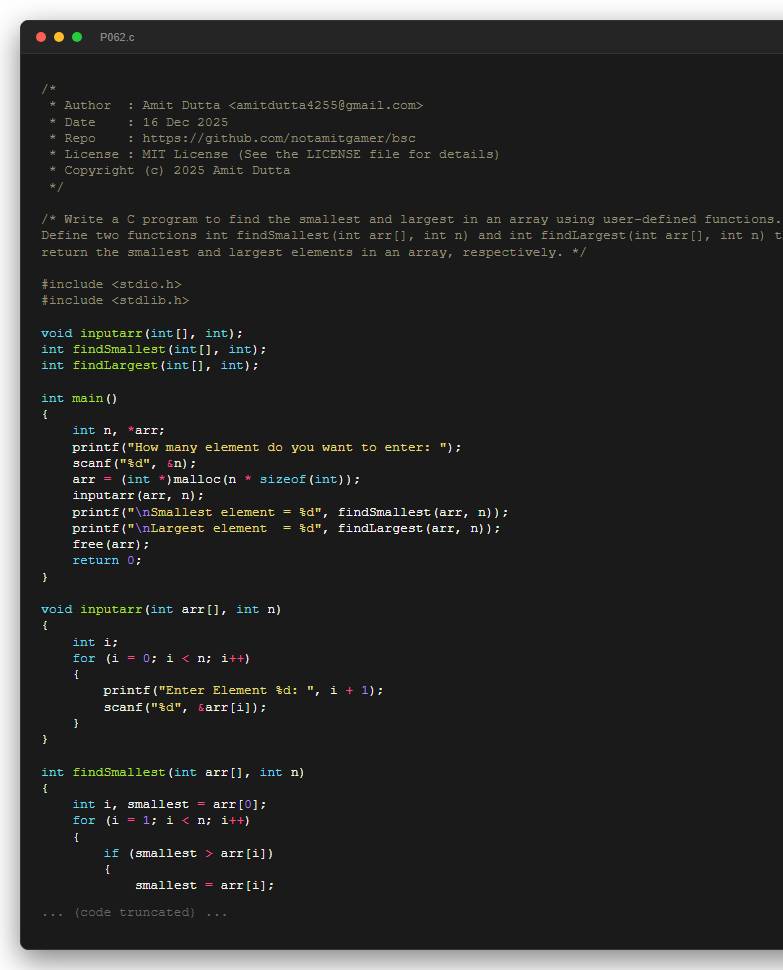783x970 pixels.
Task: Click the '16 Dec 2025' date text
Action: coord(185,122)
